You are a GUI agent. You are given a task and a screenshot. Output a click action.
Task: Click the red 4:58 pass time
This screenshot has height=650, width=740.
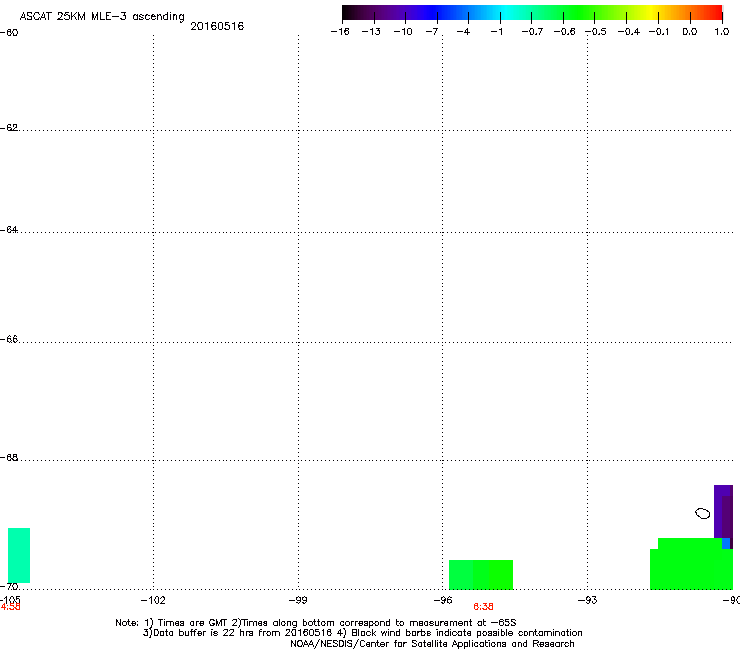10,607
